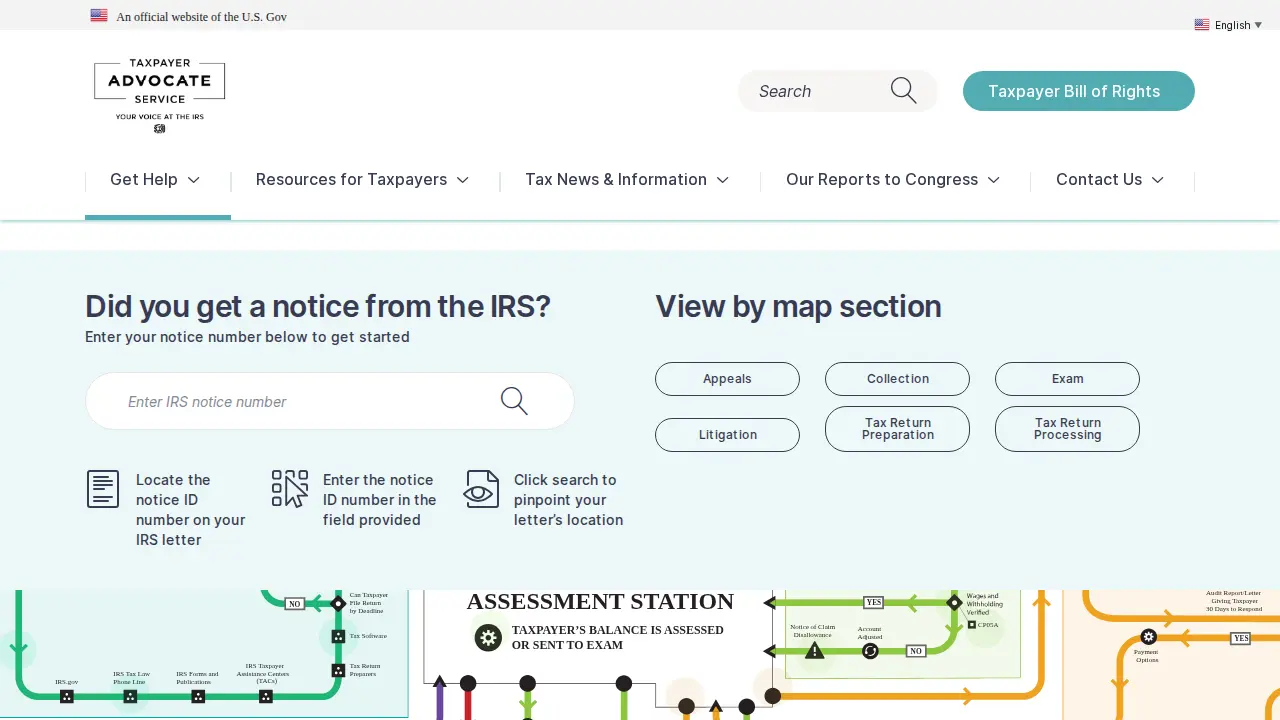View the Tax Return Preparation map section

pyautogui.click(x=897, y=429)
